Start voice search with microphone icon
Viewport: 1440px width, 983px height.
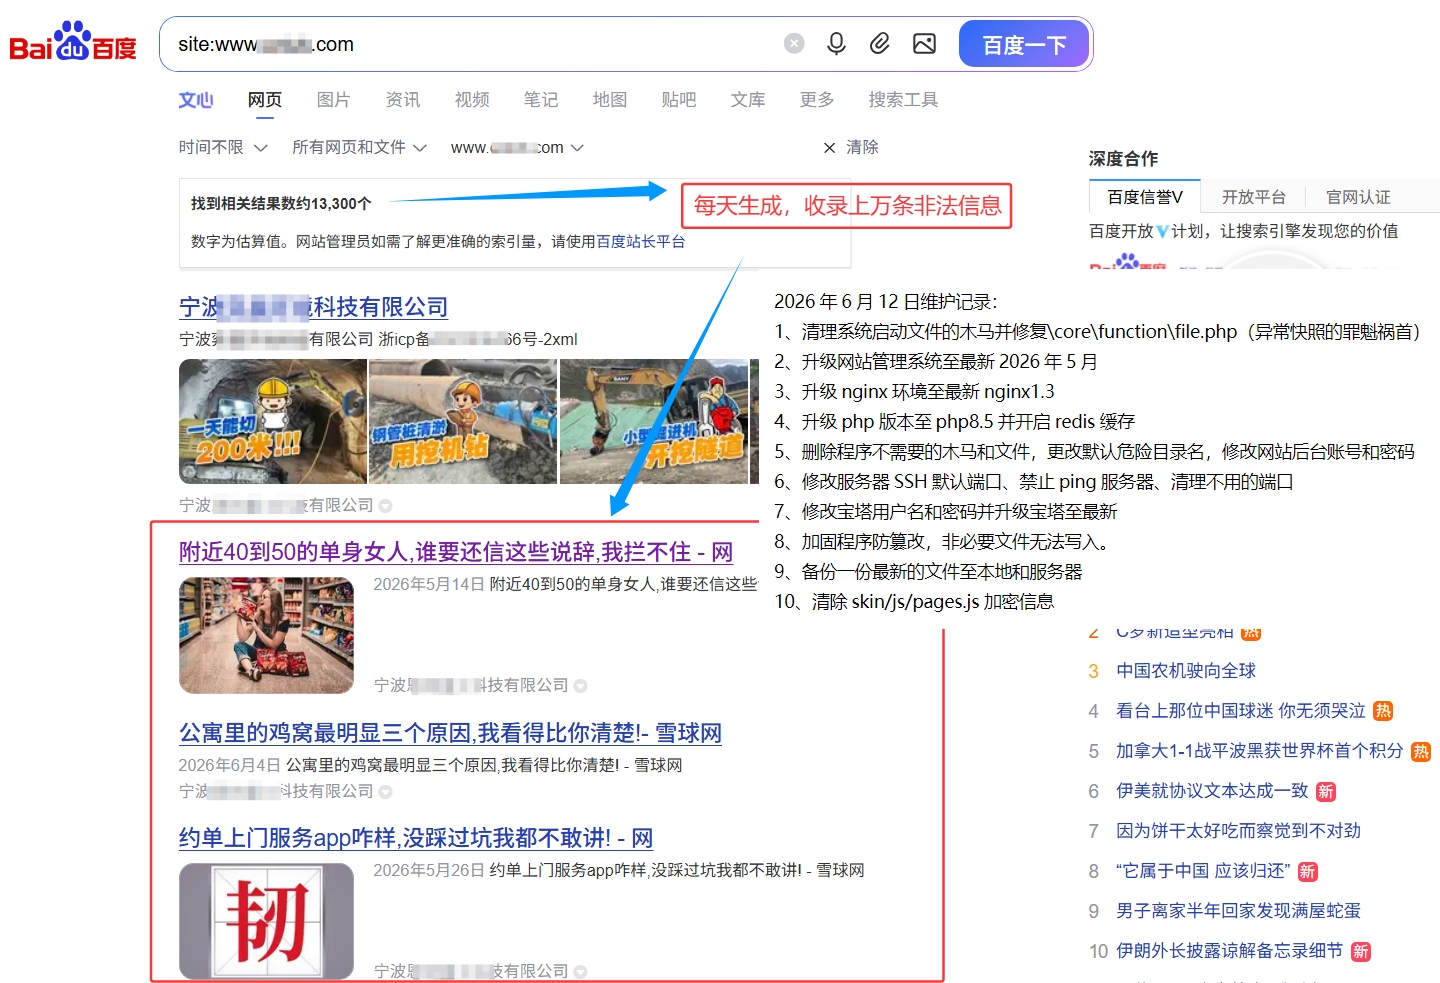click(x=836, y=43)
